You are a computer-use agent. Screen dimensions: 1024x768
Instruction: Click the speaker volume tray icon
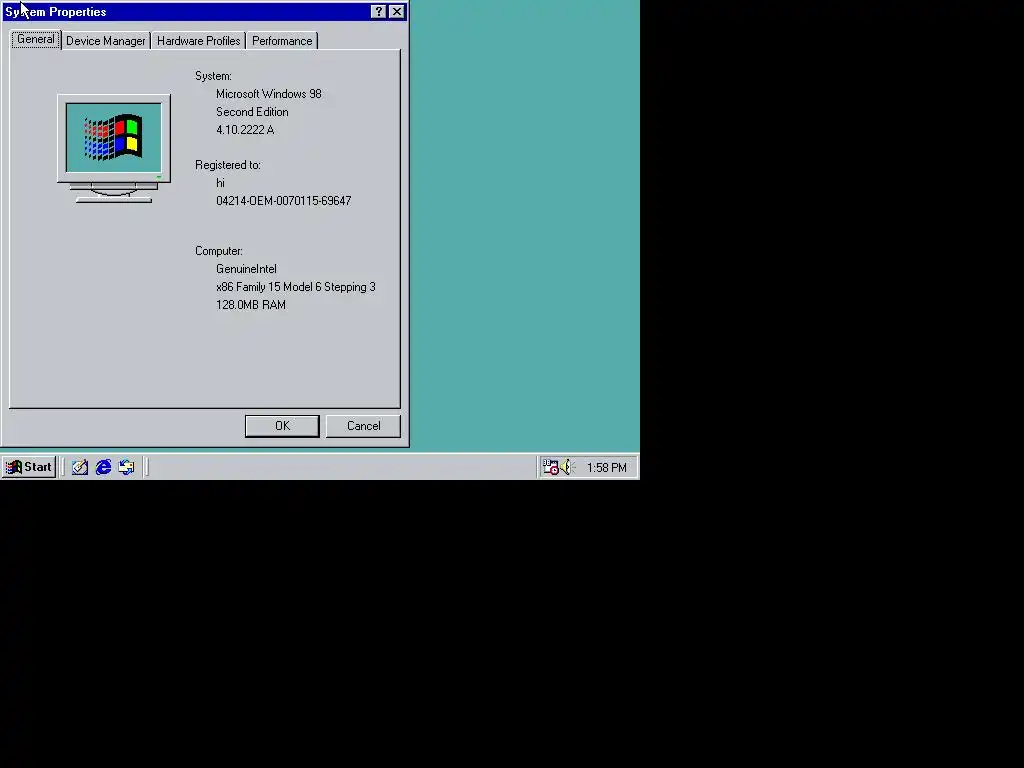pyautogui.click(x=566, y=467)
